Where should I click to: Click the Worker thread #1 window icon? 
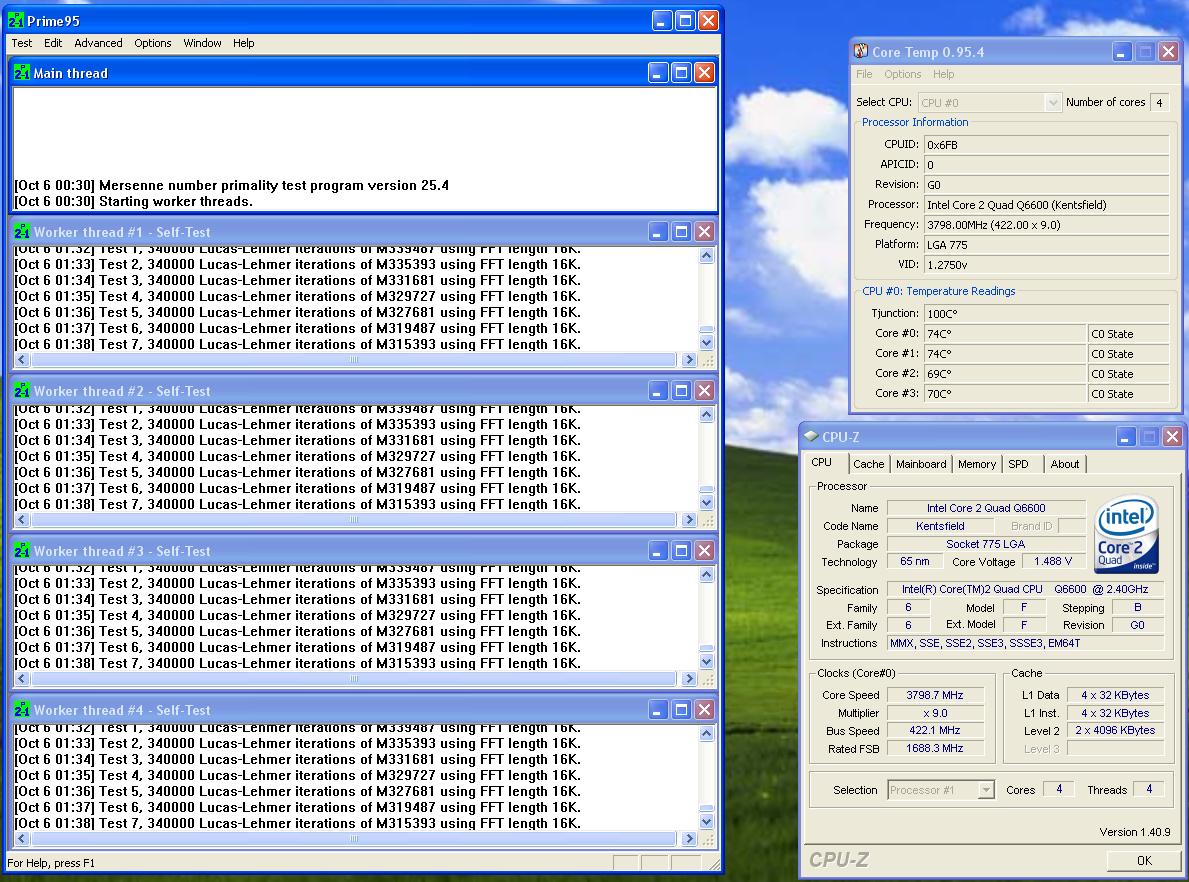click(22, 232)
